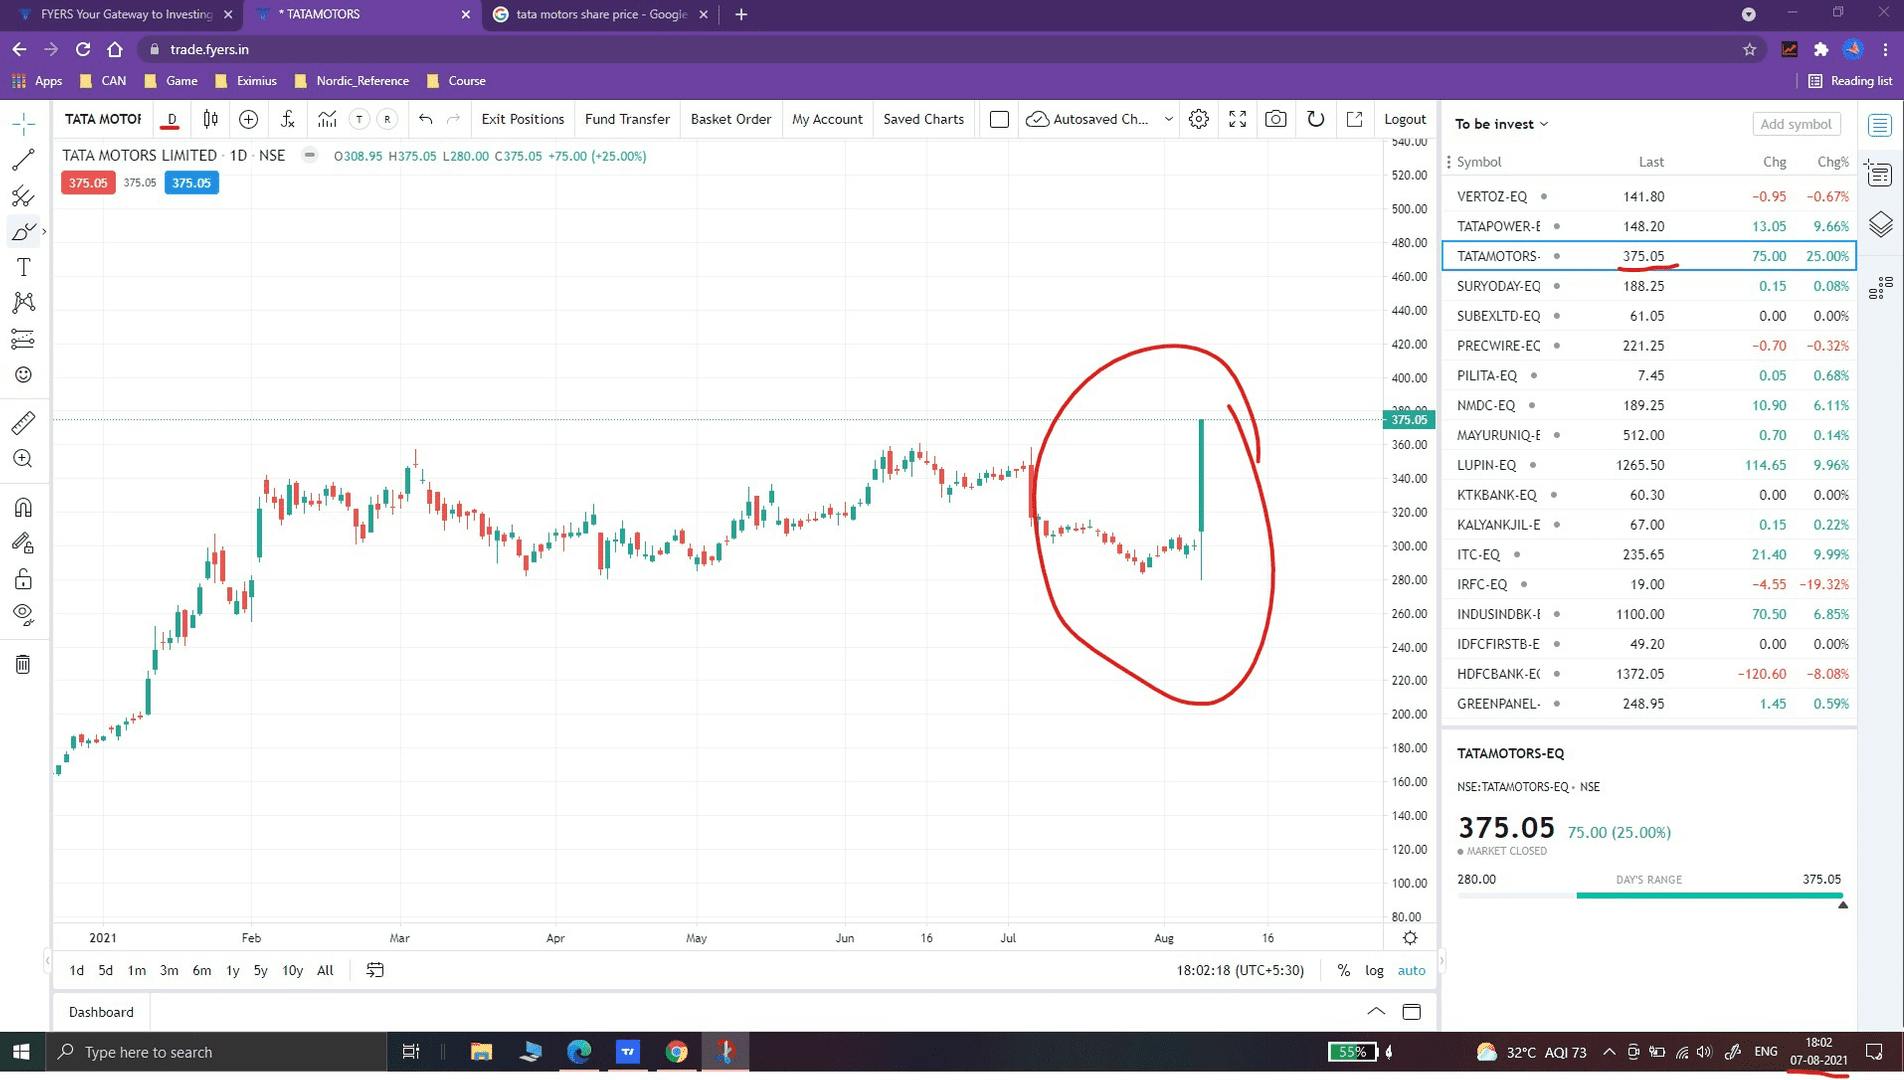Select the brush drawing tool
The image size is (1904, 1080).
[23, 232]
